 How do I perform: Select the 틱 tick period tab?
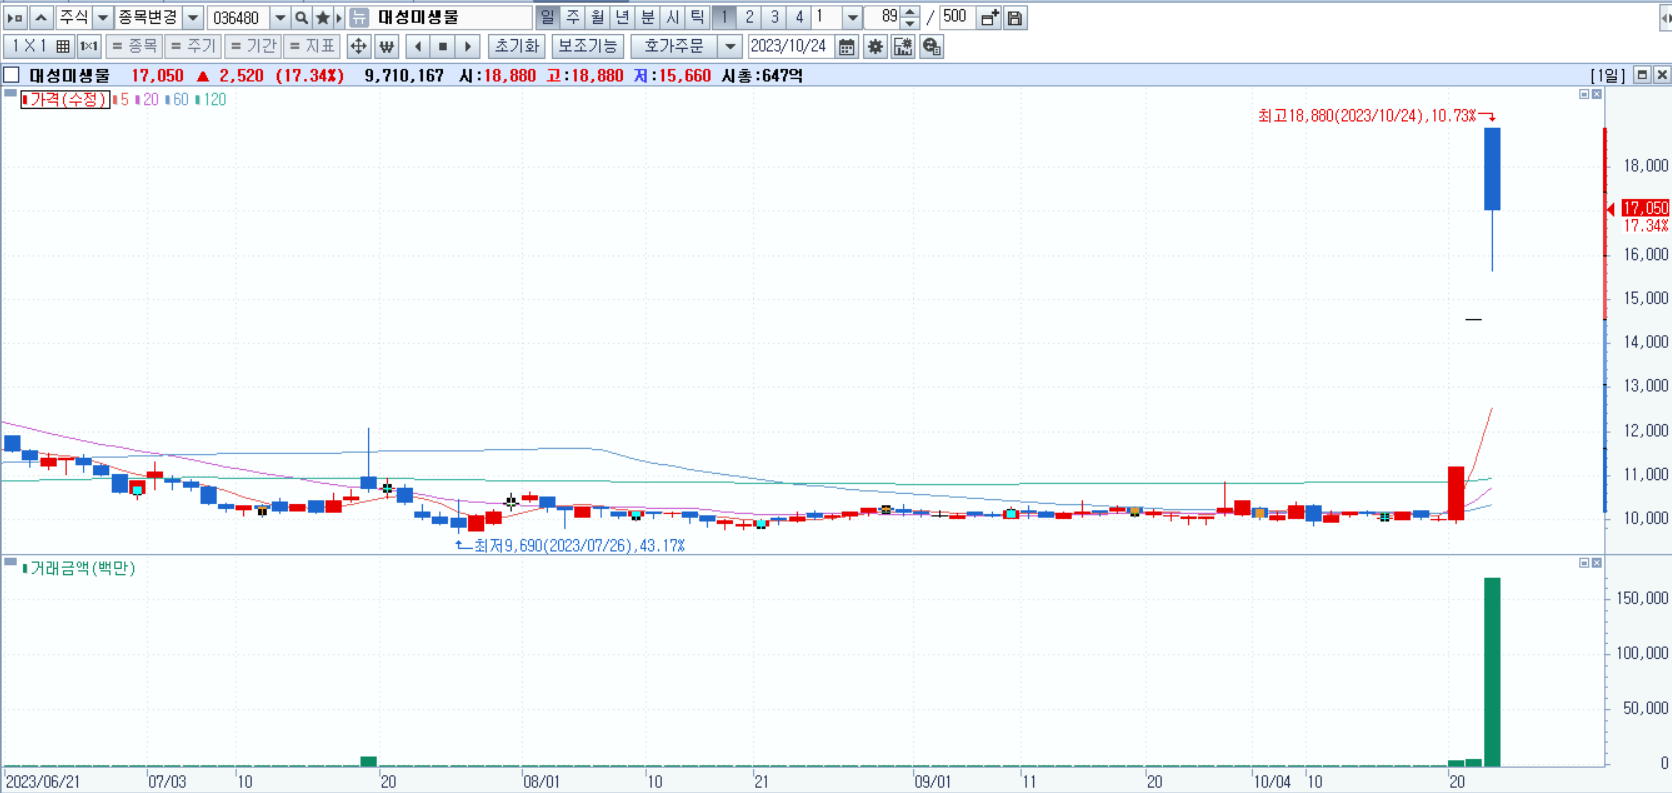tap(697, 18)
